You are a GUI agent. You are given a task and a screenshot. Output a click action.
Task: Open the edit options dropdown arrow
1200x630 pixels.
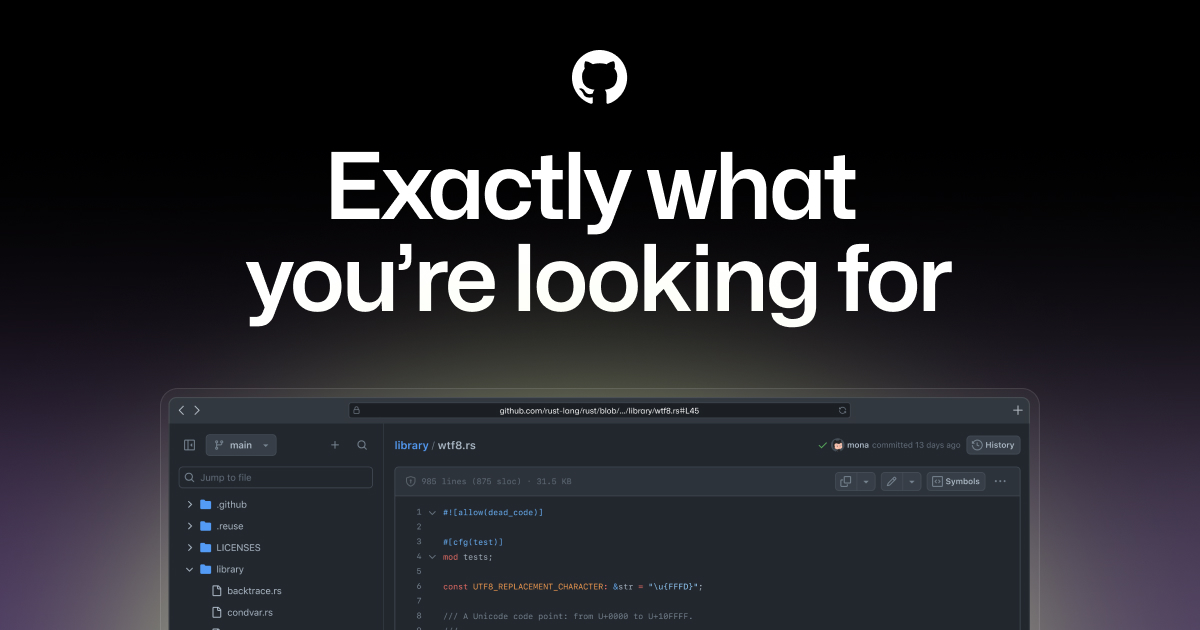tap(912, 481)
